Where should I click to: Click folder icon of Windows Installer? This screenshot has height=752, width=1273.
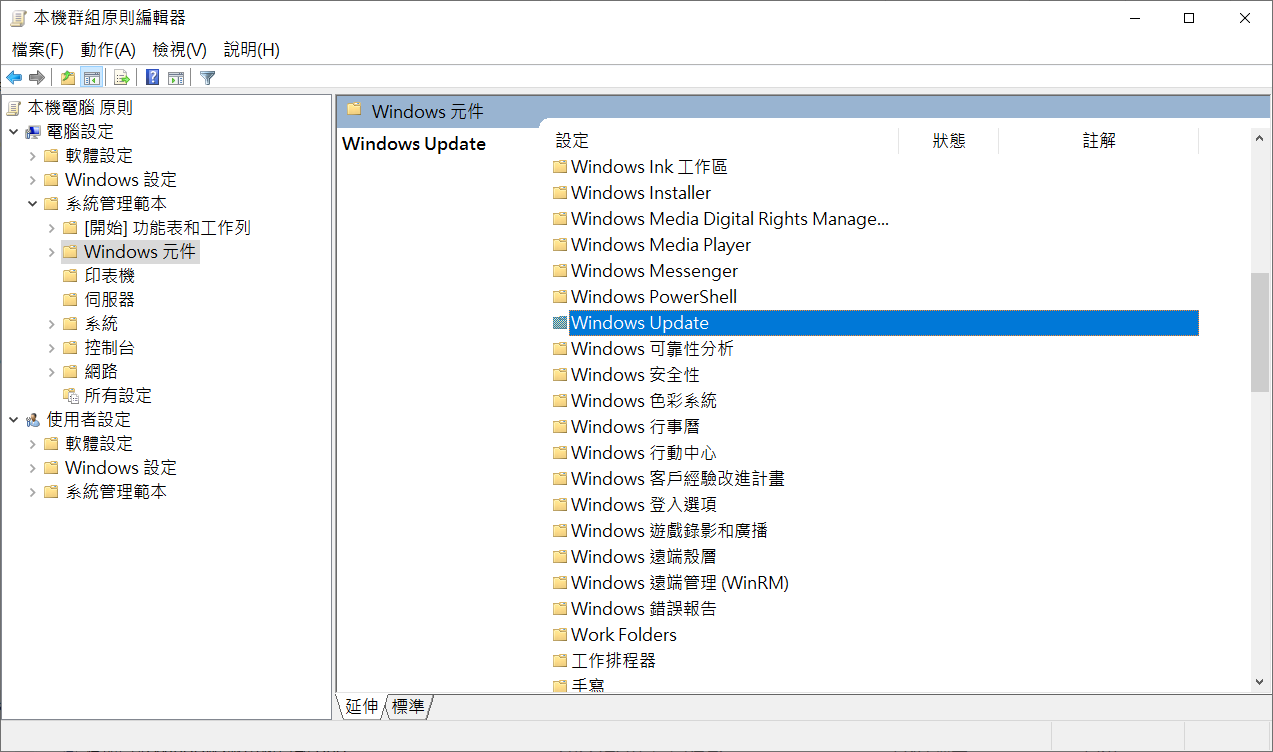(x=560, y=193)
